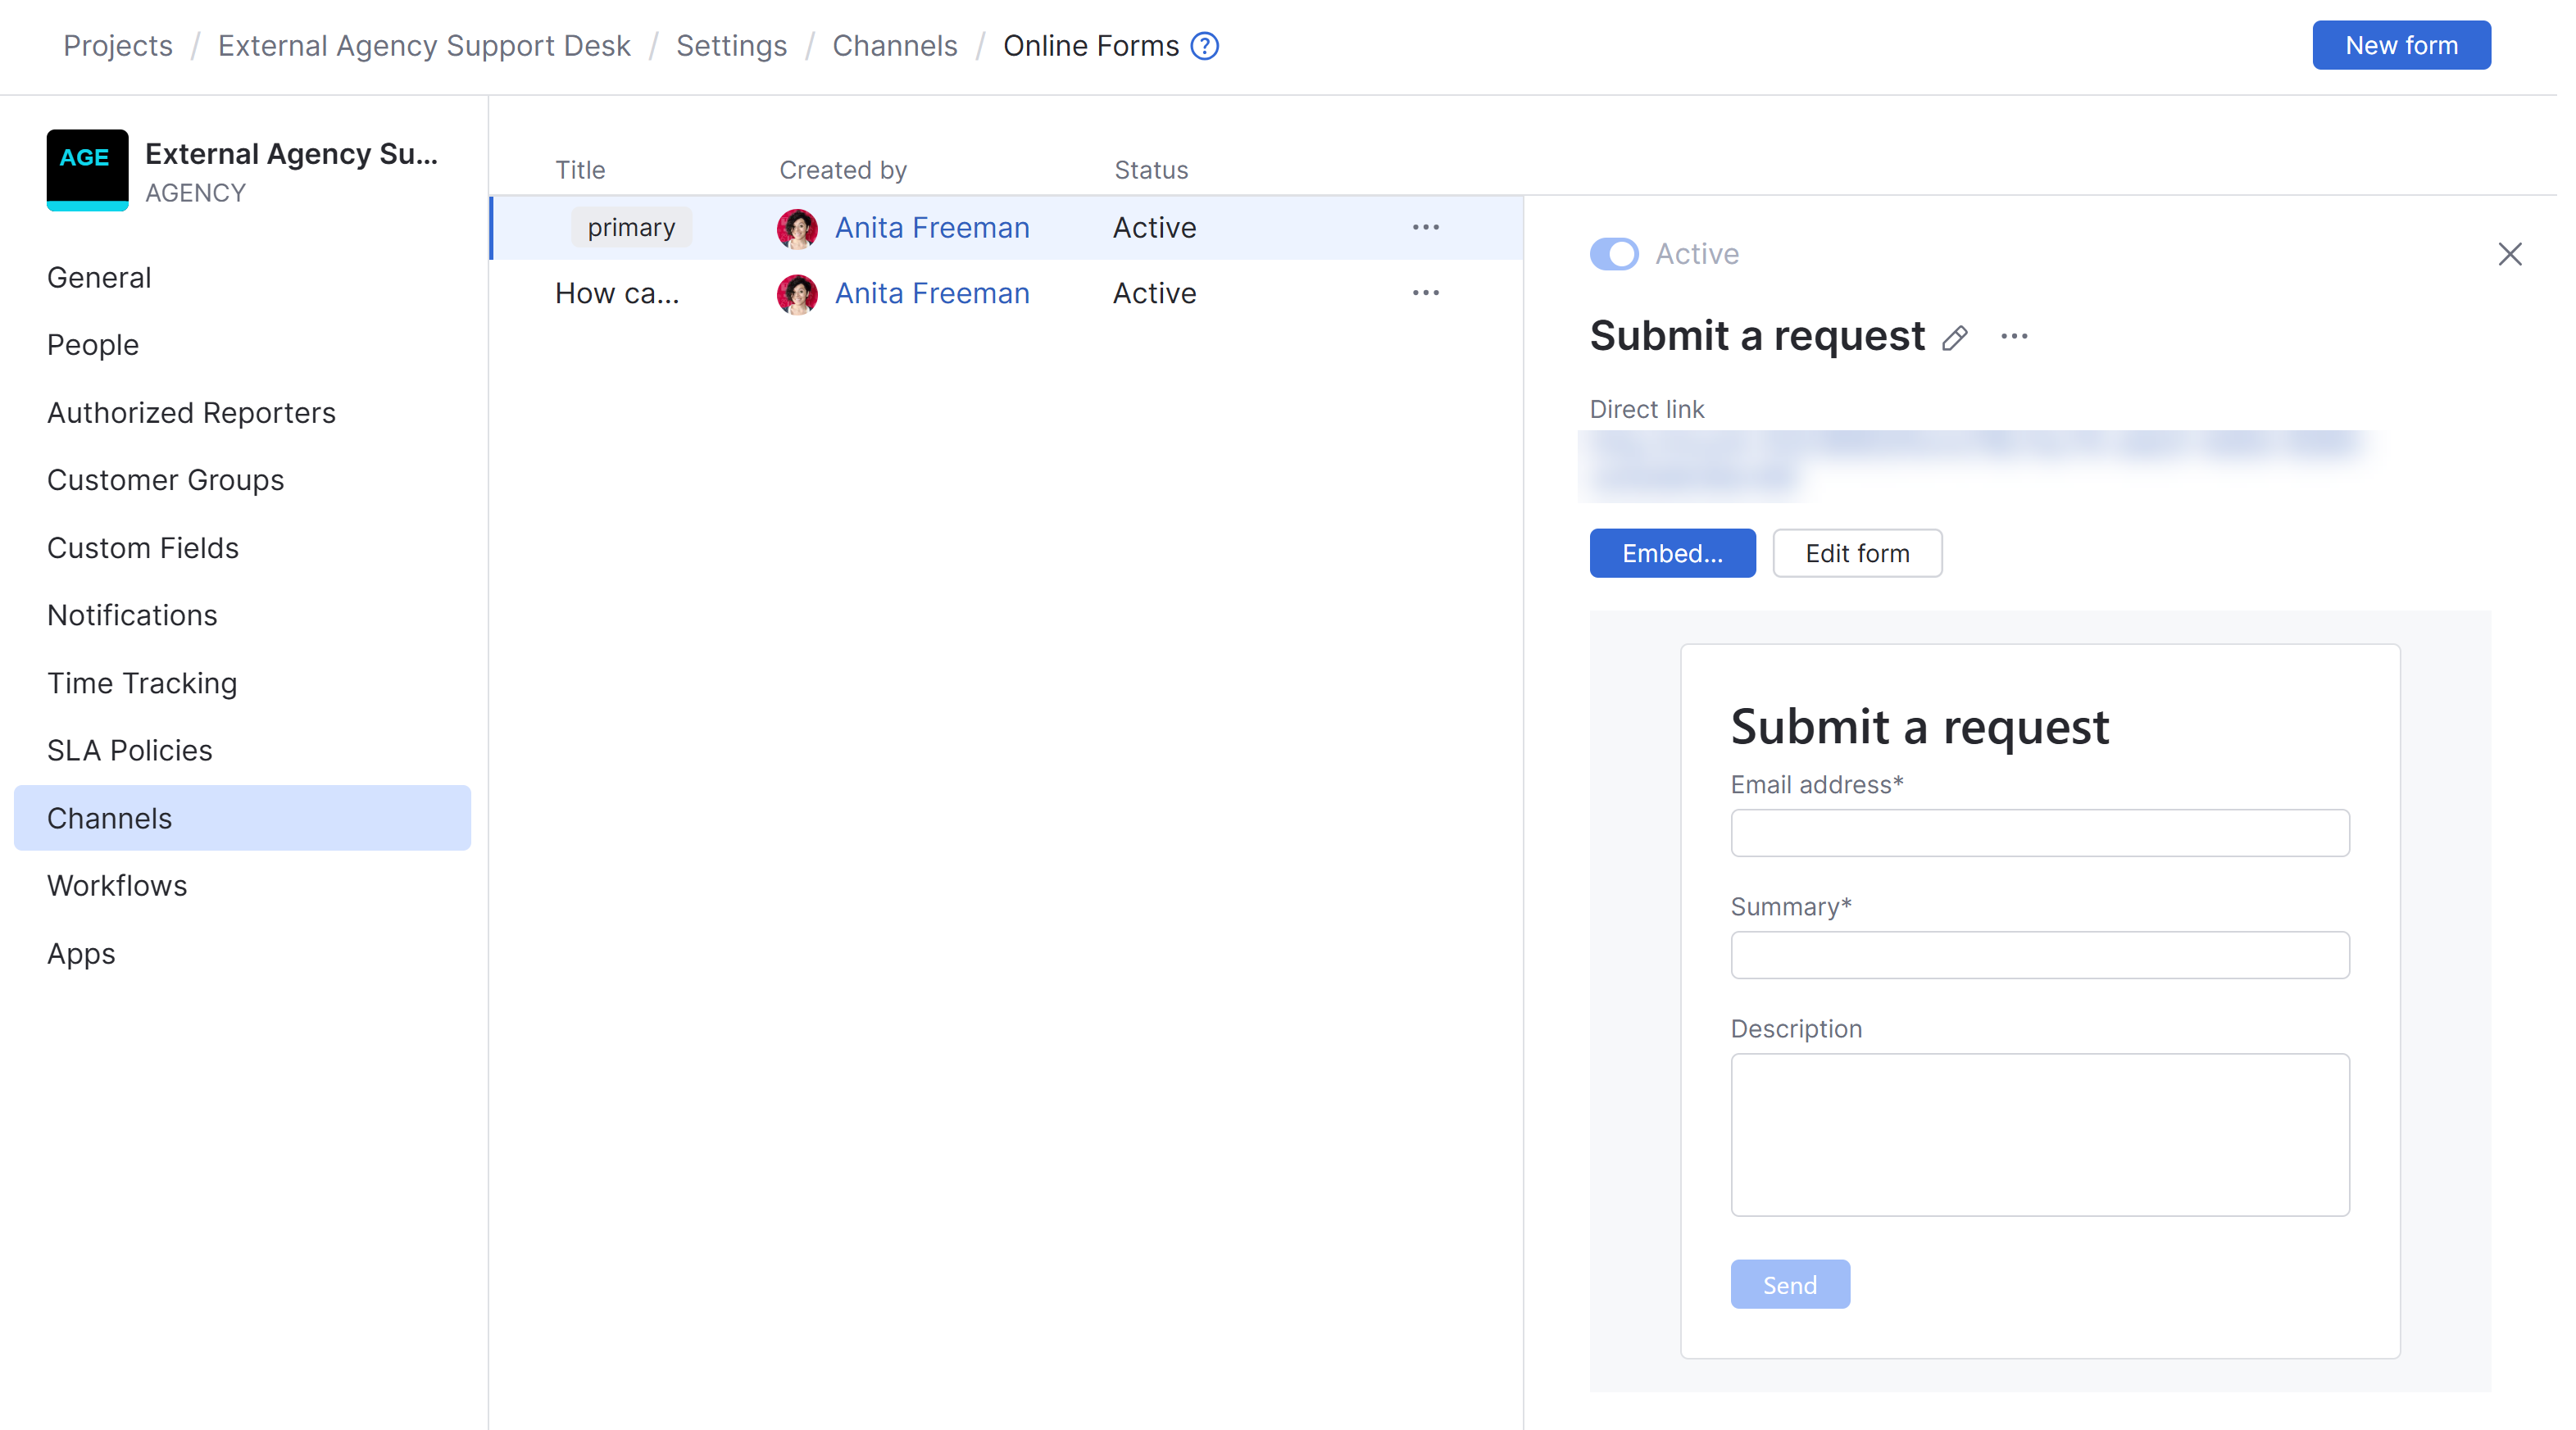Open Workflows in sidebar
The image size is (2576, 1430).
117,886
